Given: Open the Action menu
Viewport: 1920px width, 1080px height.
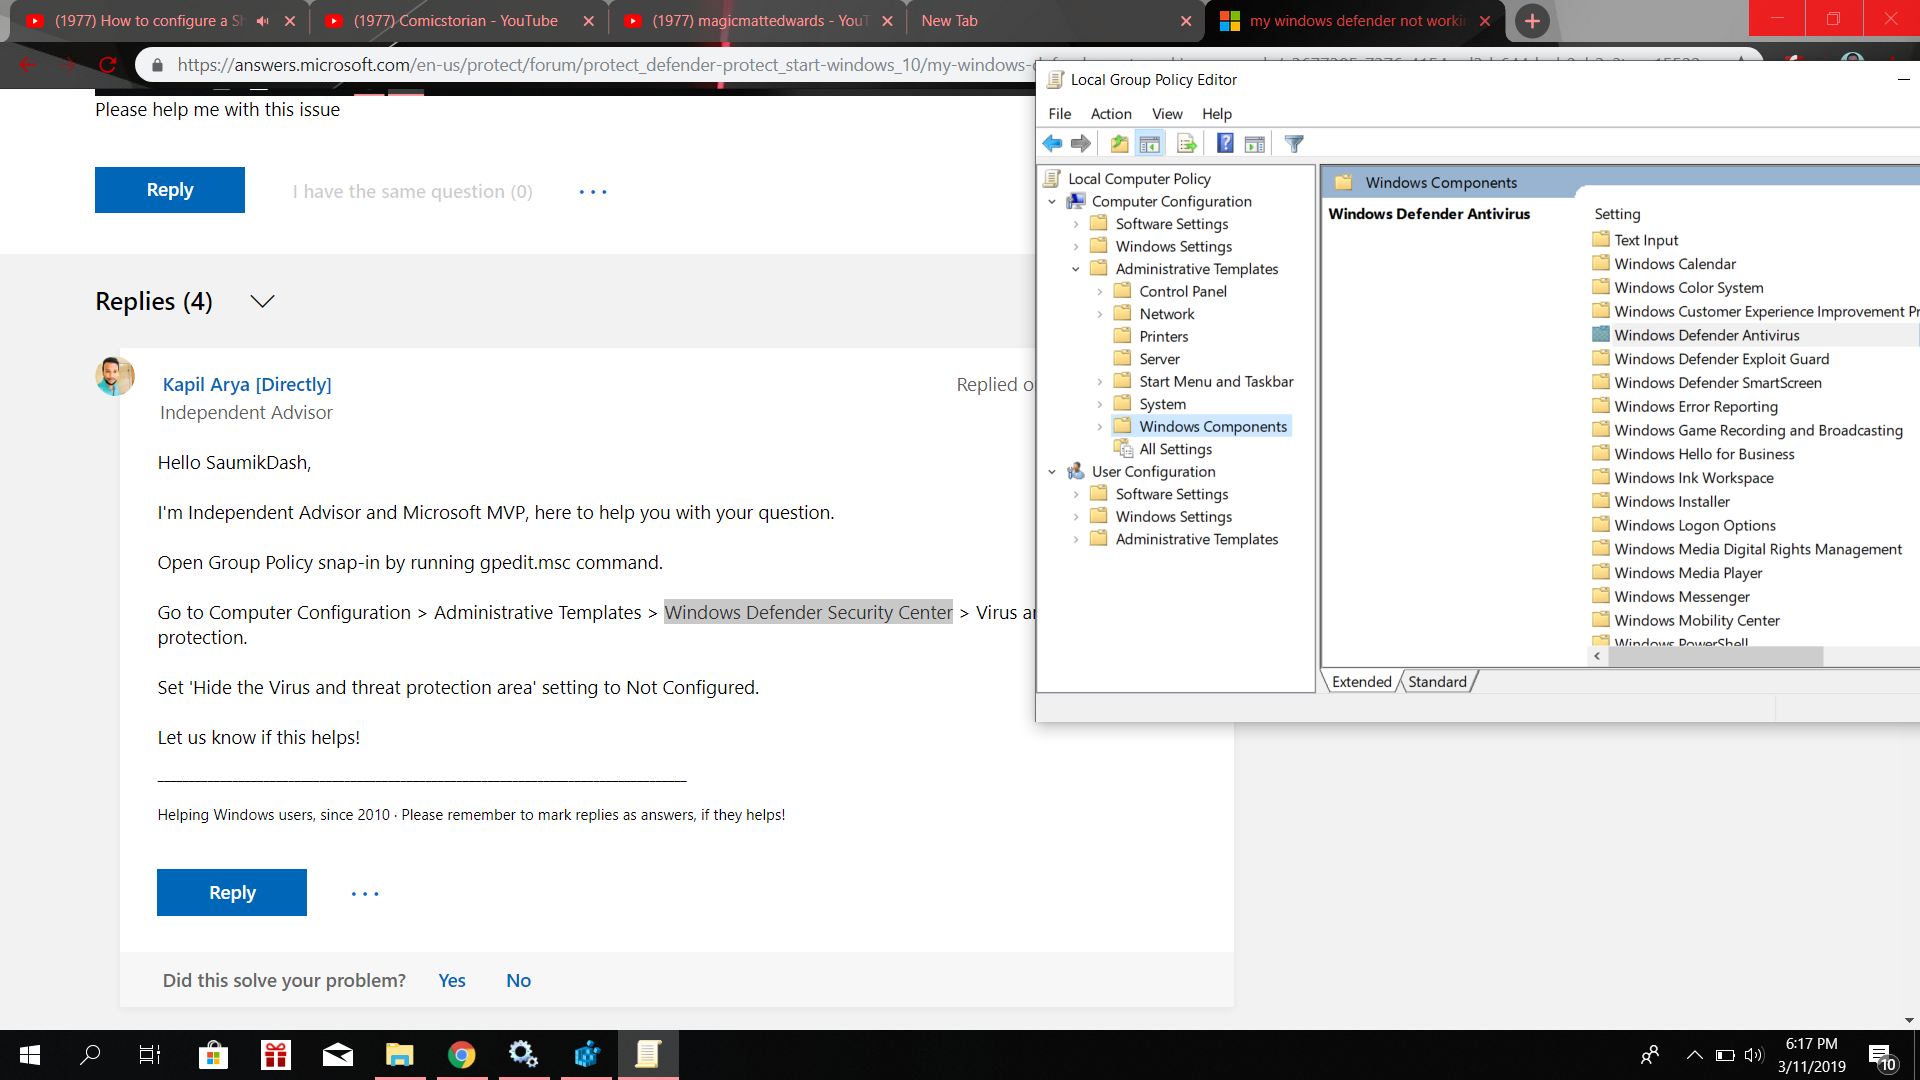Looking at the screenshot, I should point(1110,114).
